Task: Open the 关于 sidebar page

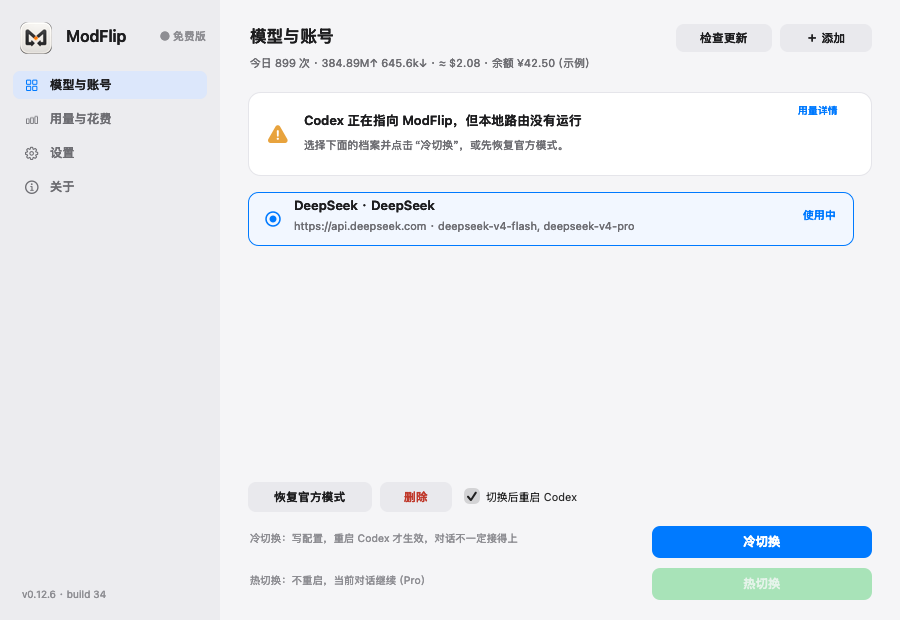Action: pos(110,187)
